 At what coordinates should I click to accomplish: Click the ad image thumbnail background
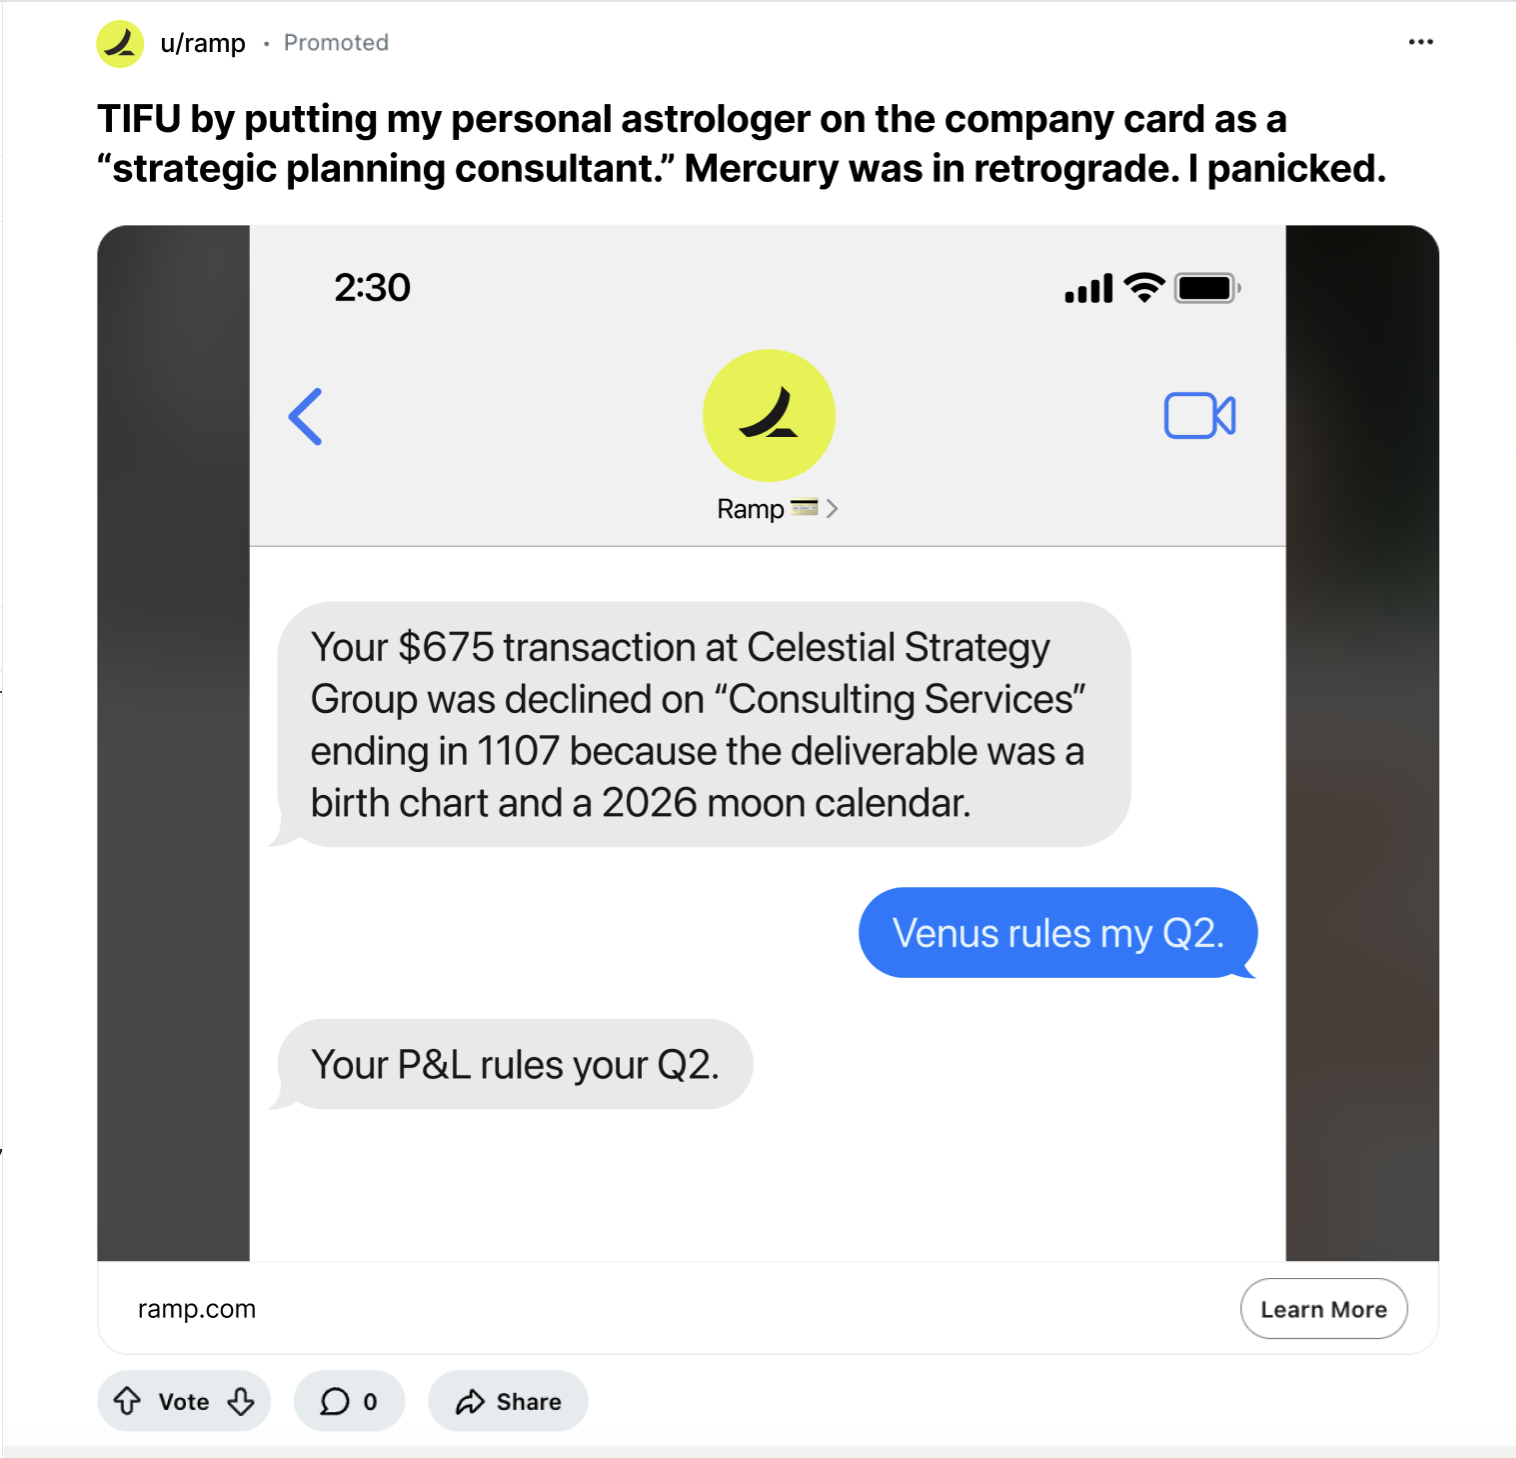(172, 742)
